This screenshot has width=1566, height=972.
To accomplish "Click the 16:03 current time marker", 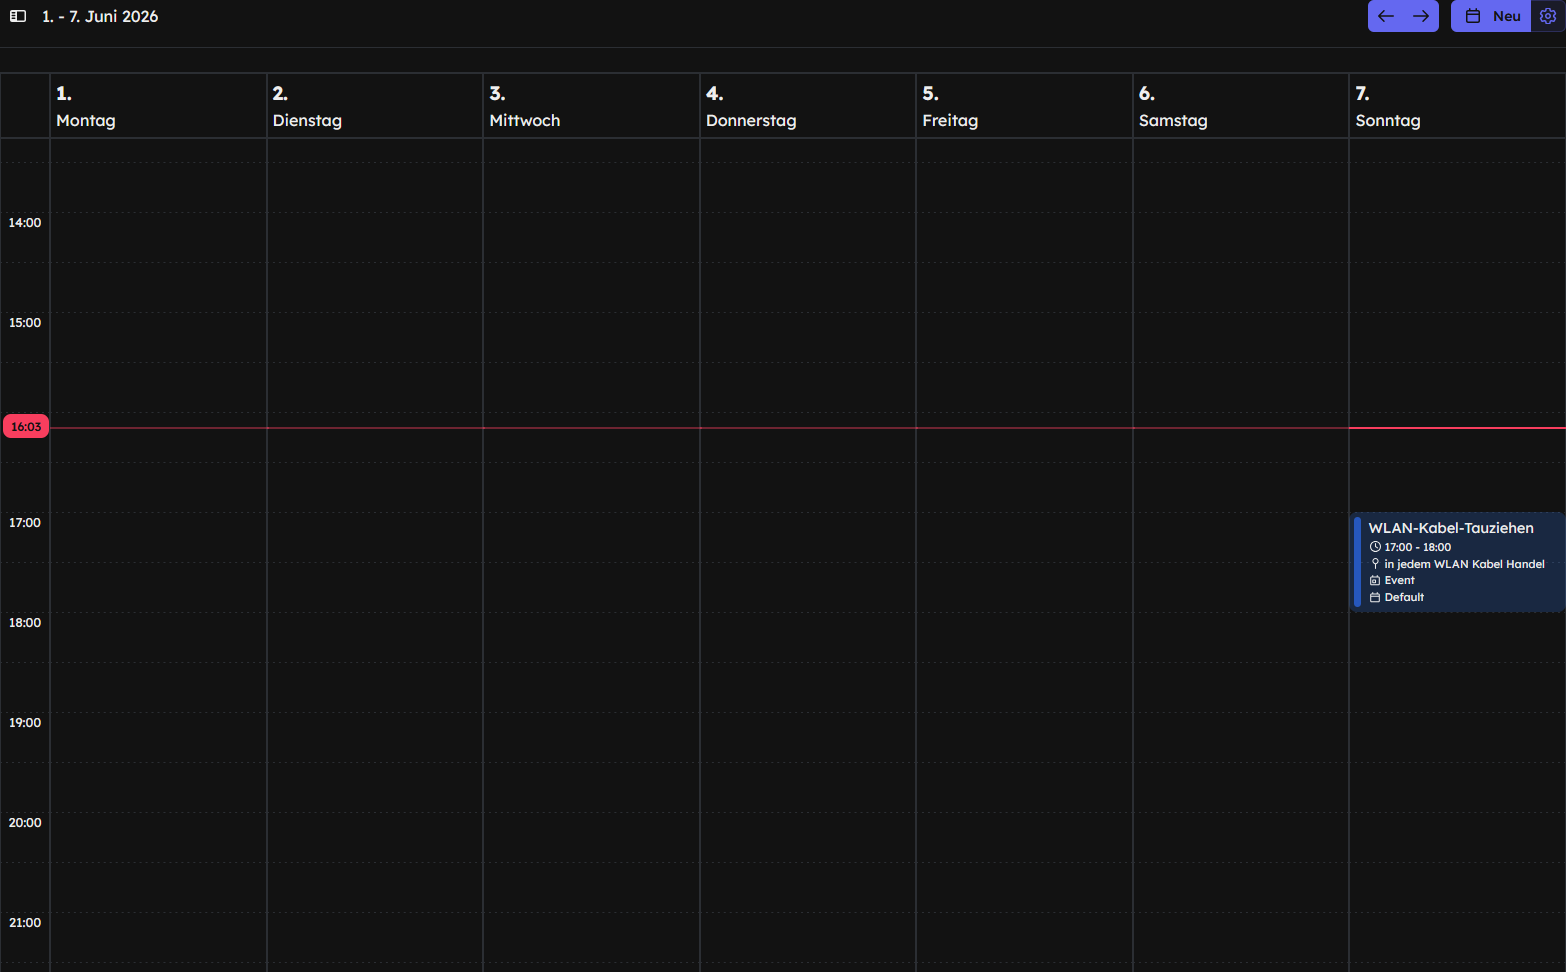I will (x=26, y=427).
